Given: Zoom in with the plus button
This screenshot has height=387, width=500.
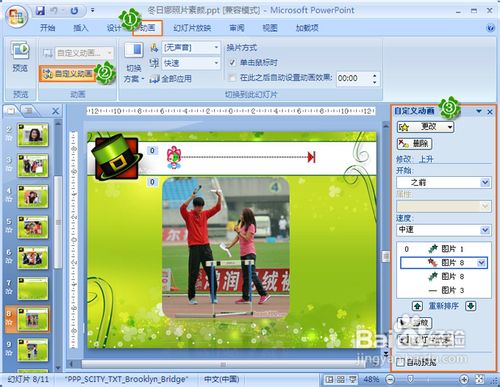Looking at the screenshot, I should tap(464, 379).
